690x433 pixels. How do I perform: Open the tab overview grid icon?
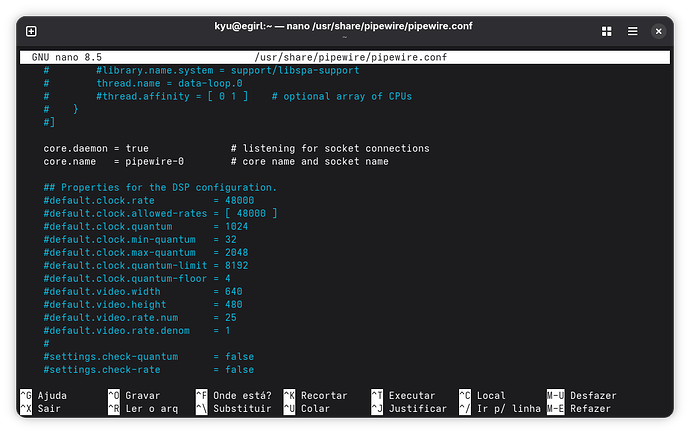(606, 32)
